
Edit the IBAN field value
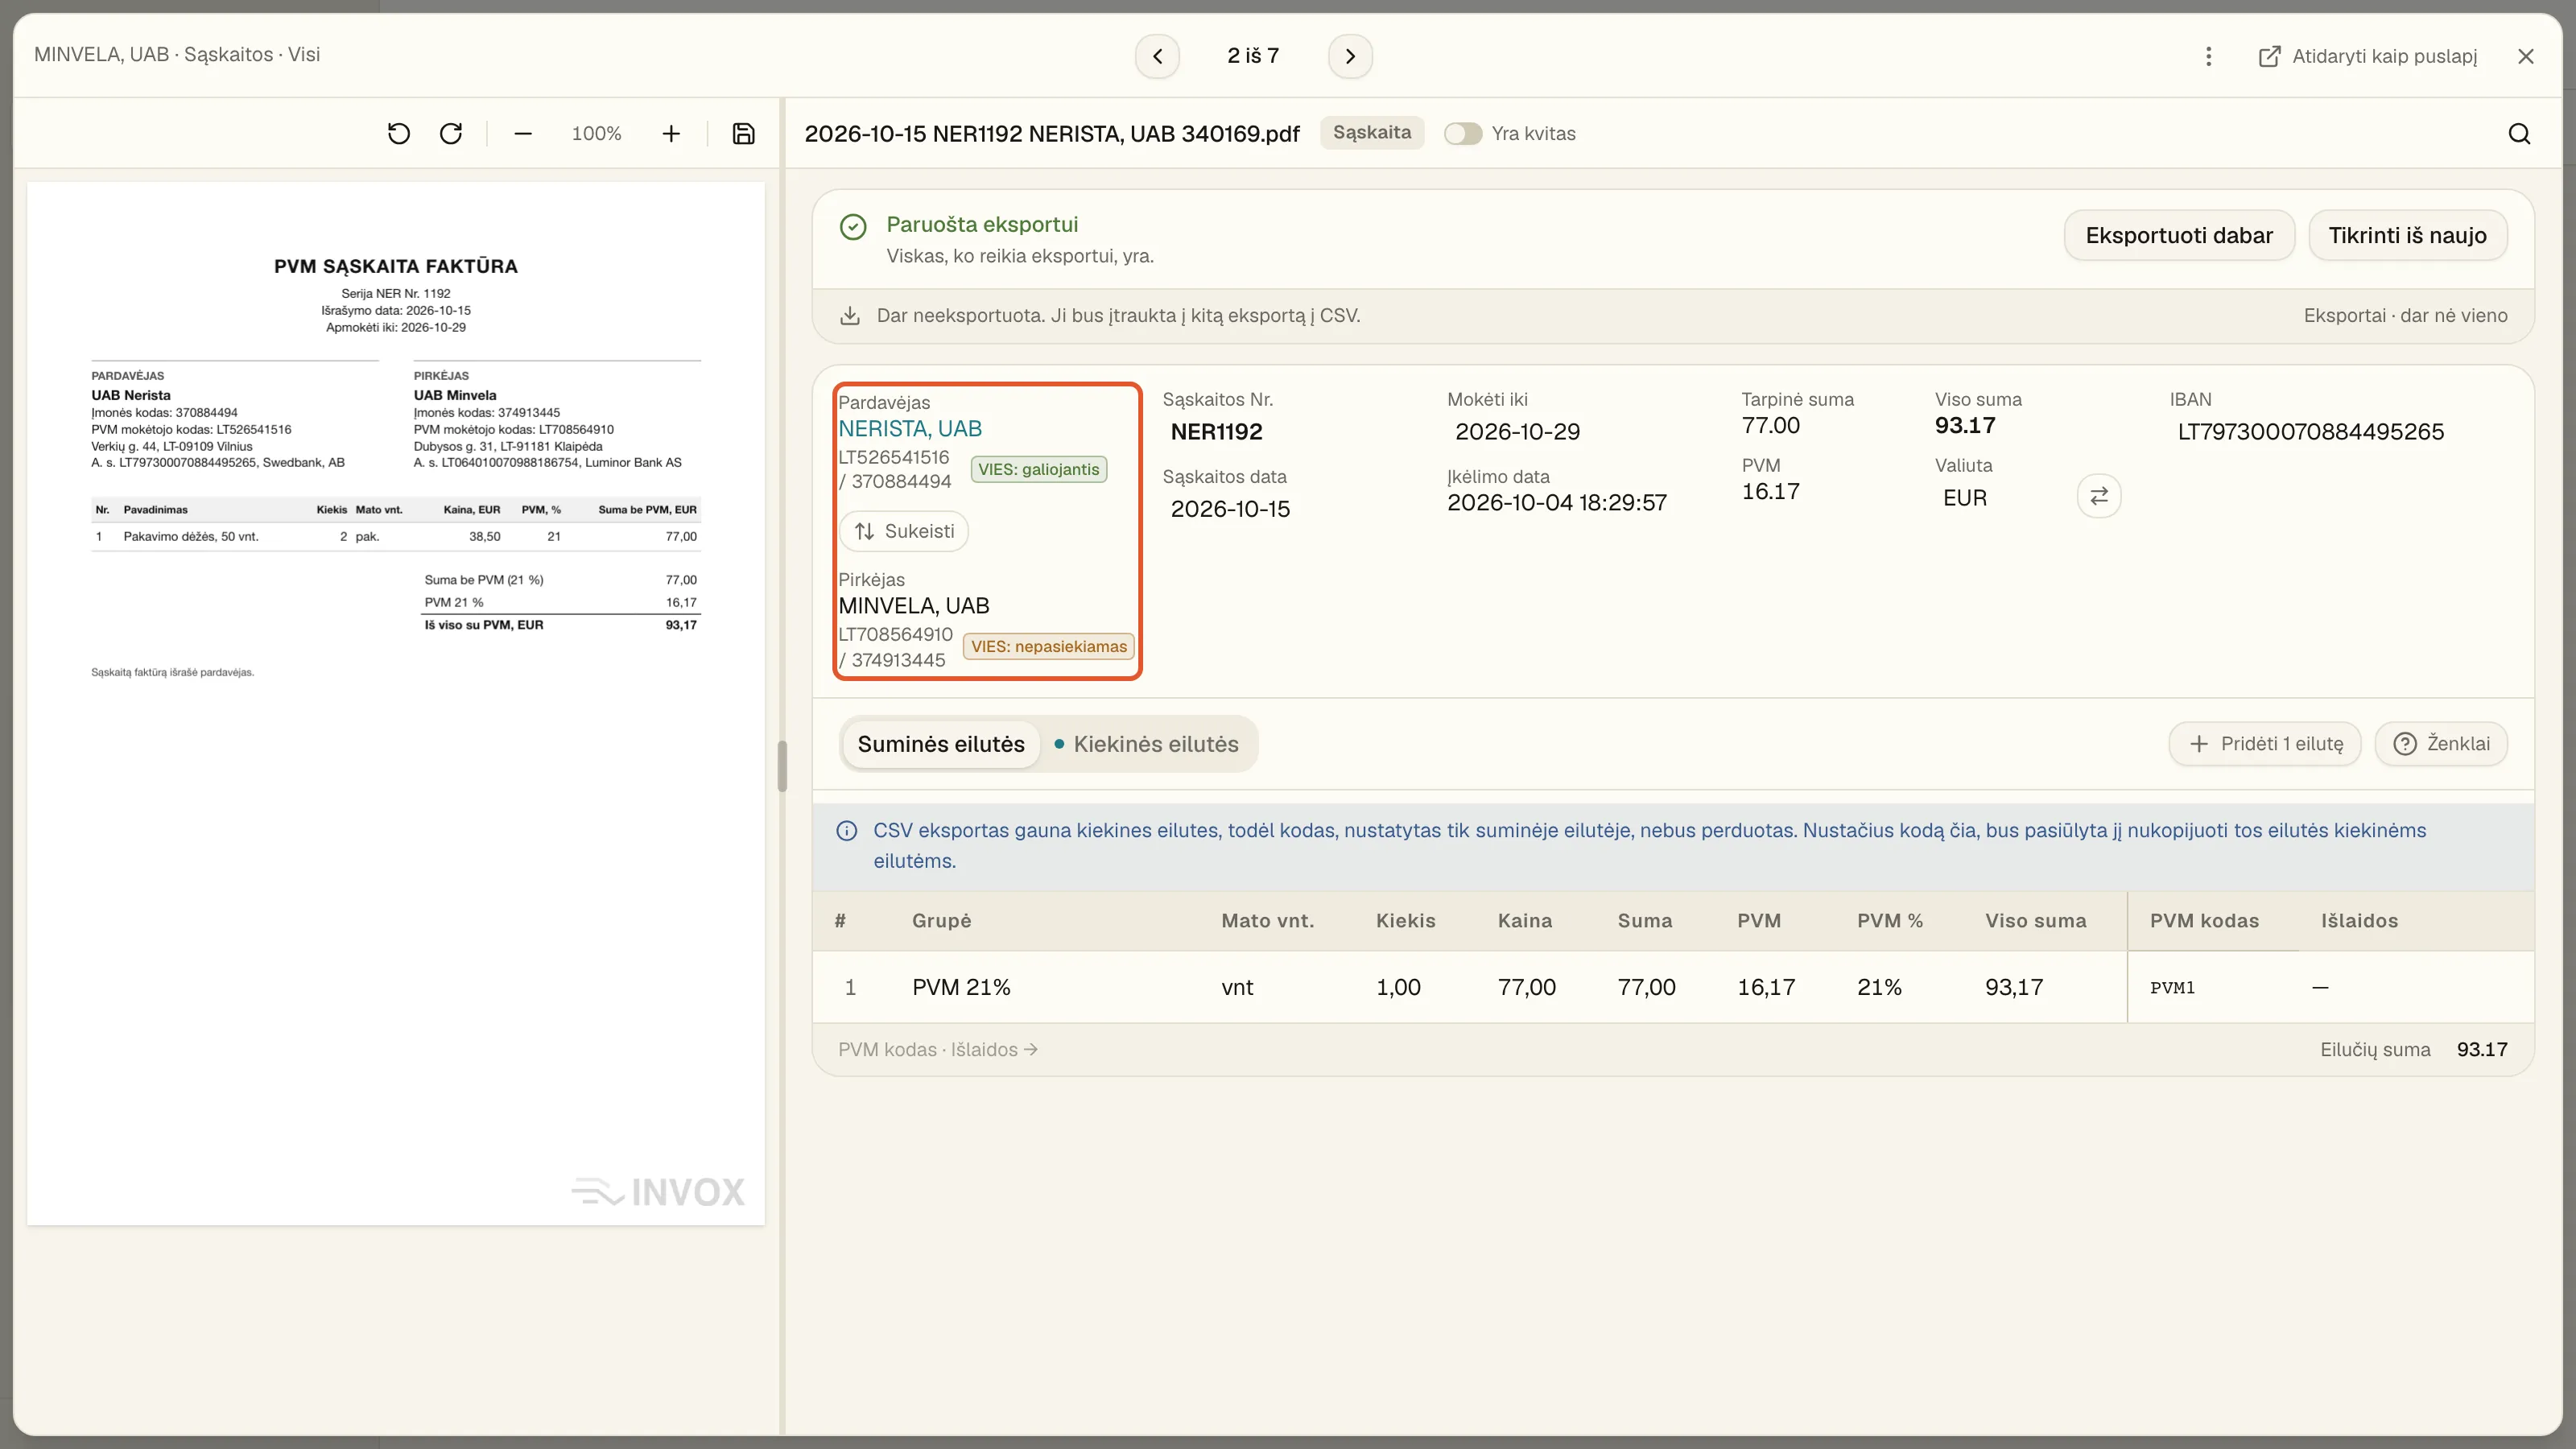click(2310, 432)
